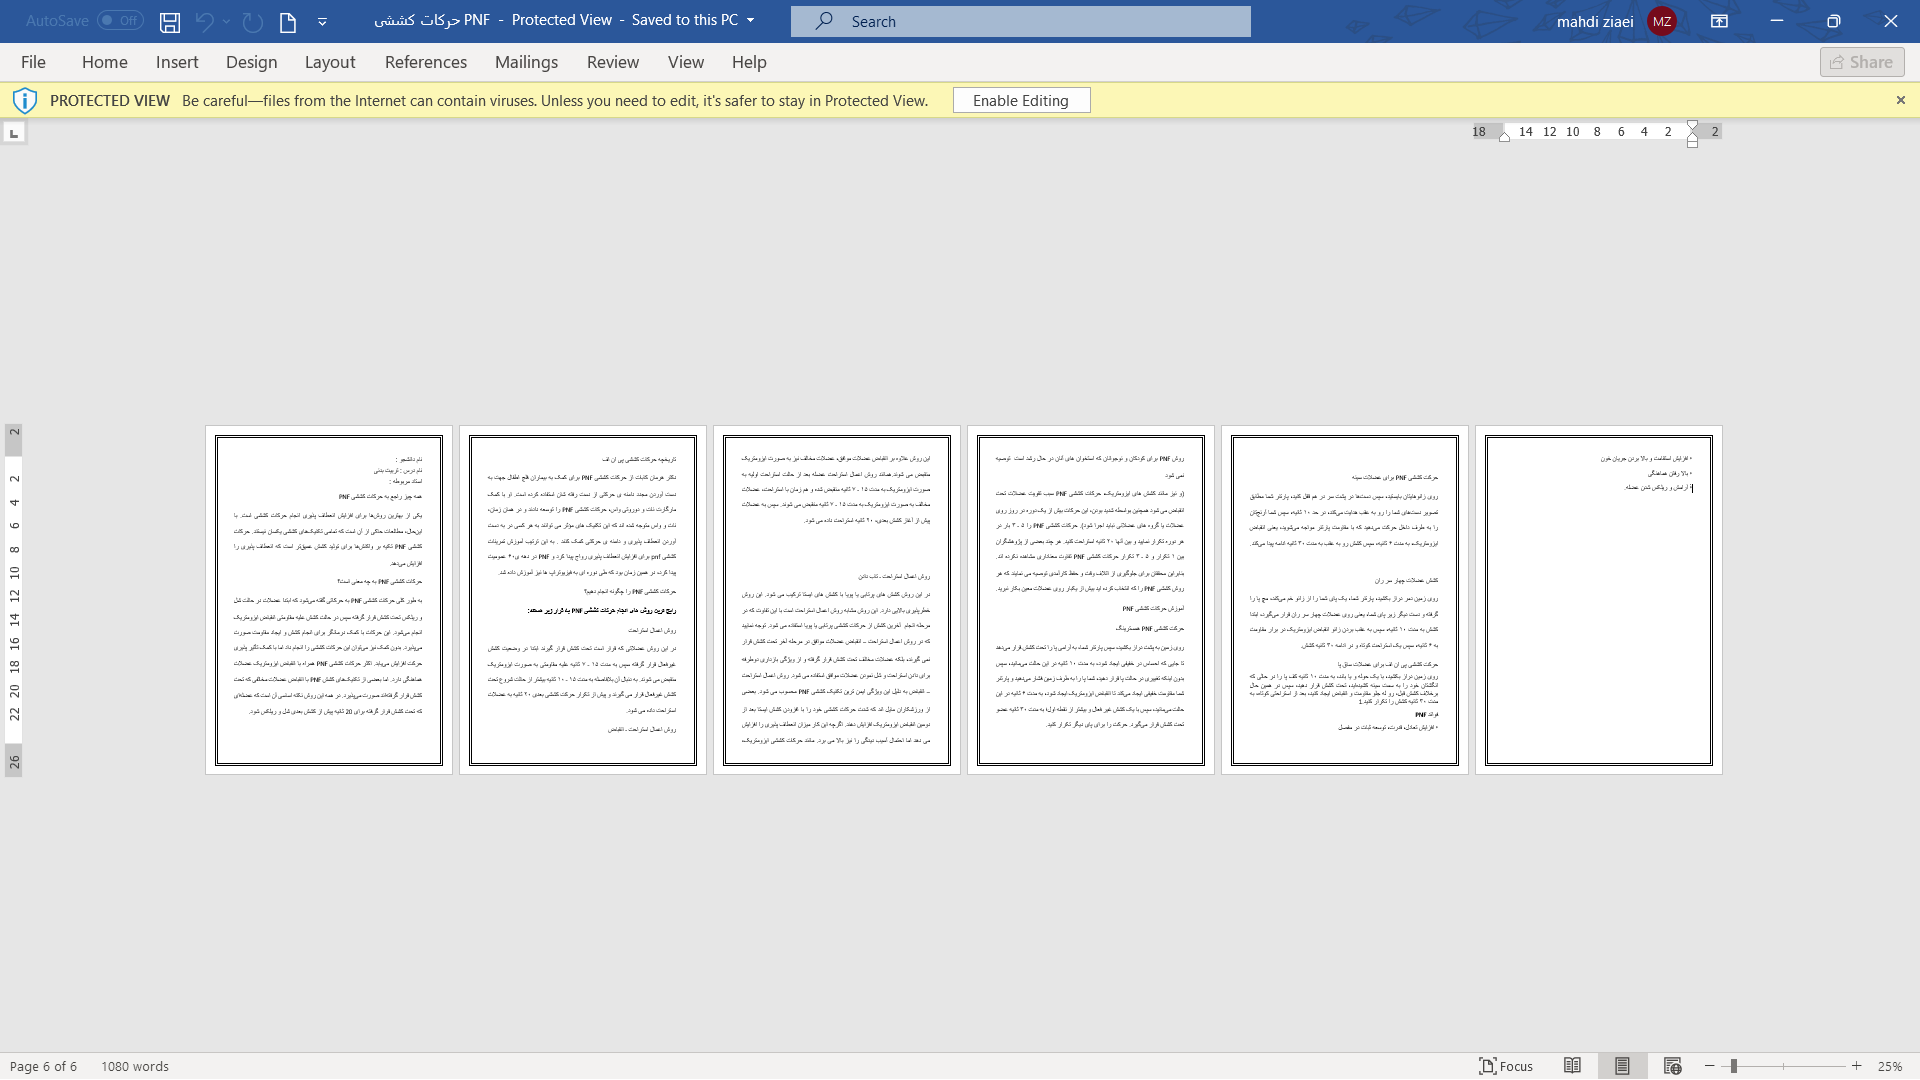
Task: Expand Customize Quick Access Toolbar arrow
Action: 322,21
